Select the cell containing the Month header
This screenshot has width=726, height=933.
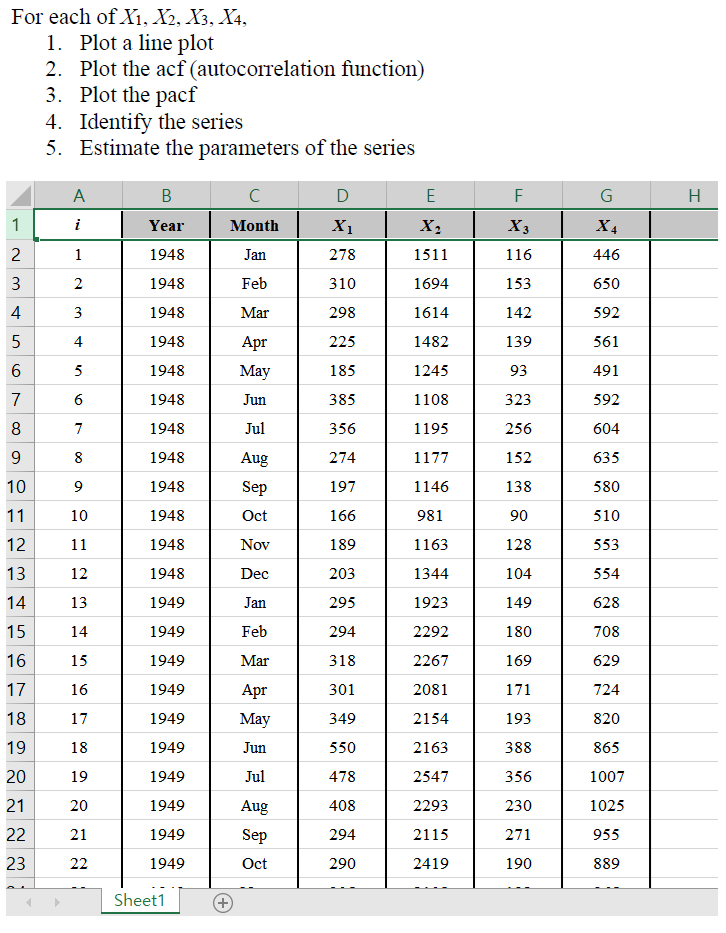[x=254, y=225]
